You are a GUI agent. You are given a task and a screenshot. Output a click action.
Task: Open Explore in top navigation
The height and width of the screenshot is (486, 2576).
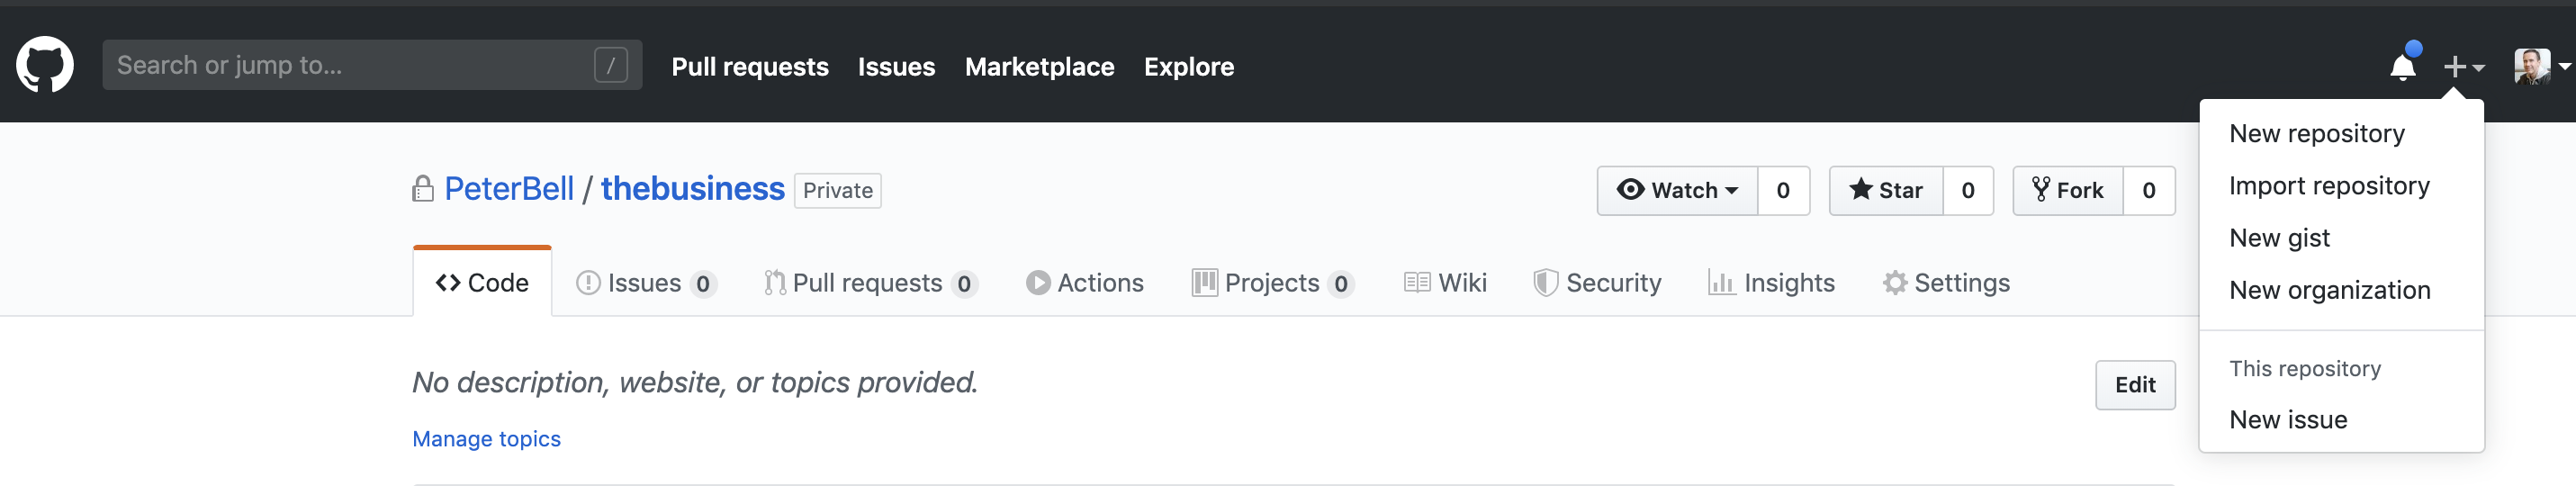[x=1189, y=67]
